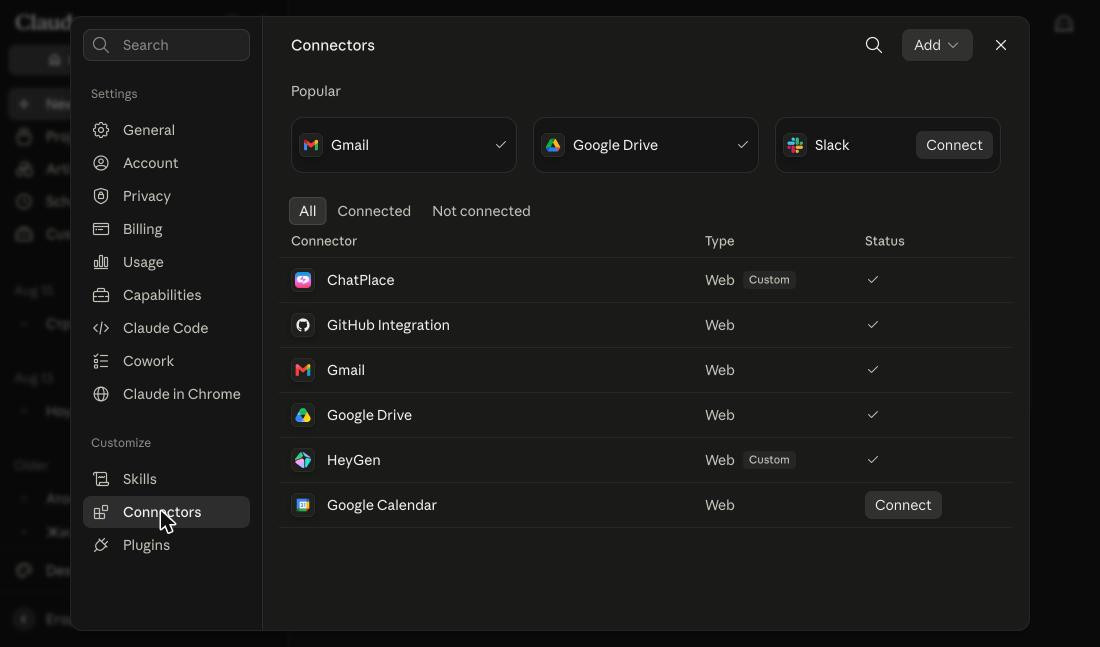Viewport: 1100px width, 647px height.
Task: Click the Cowork checklist icon
Action: click(x=101, y=361)
